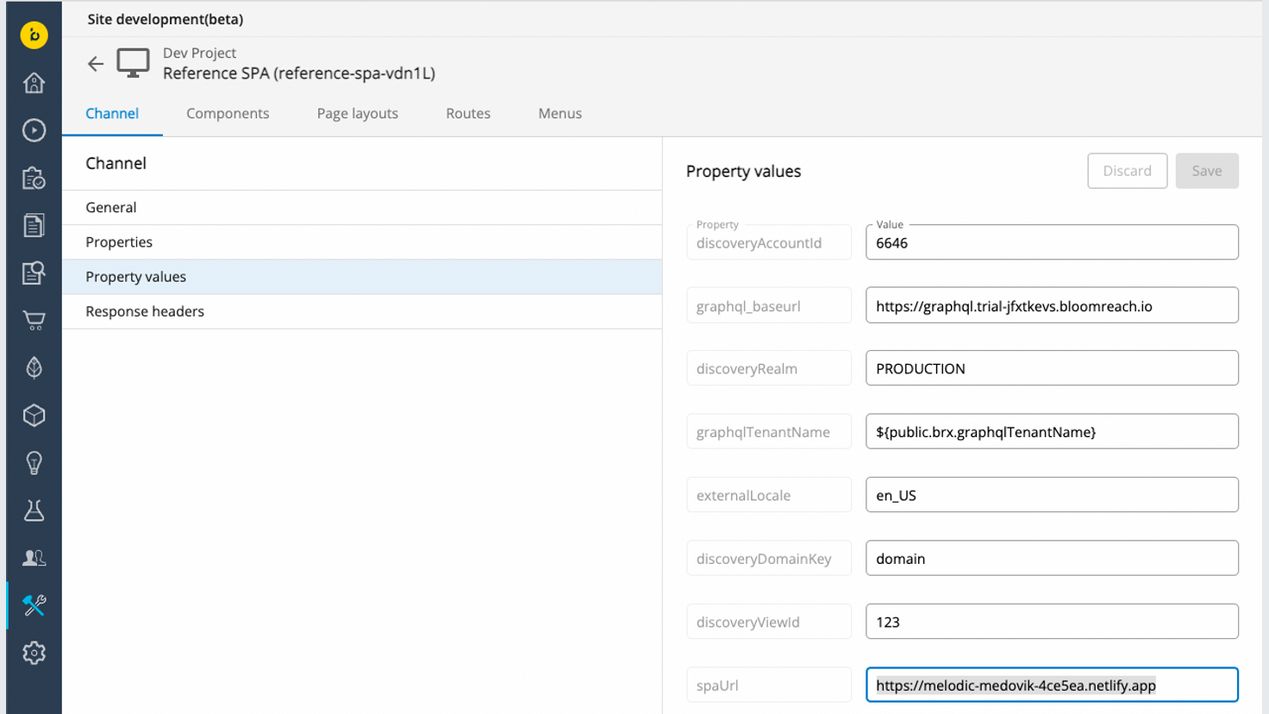Image resolution: width=1269 pixels, height=714 pixels.
Task: Open the document page sidebar icon
Action: (x=34, y=225)
